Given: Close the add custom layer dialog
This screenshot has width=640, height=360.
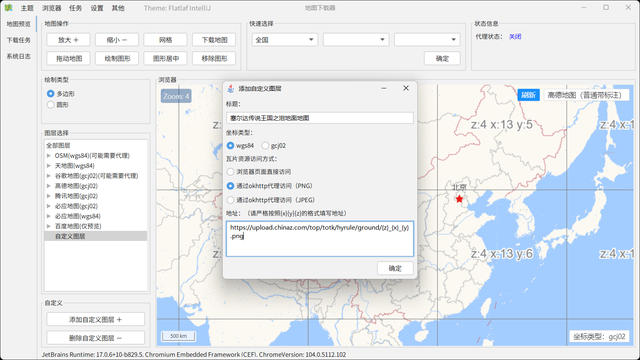Looking at the screenshot, I should (x=406, y=88).
